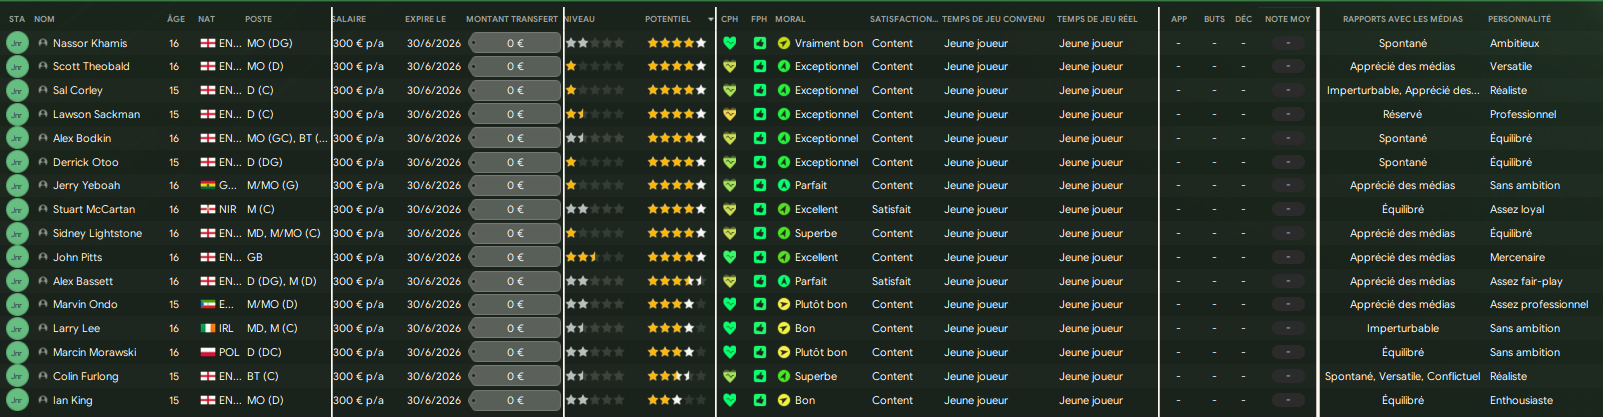Open Derrick Otoo's player profile link
The width and height of the screenshot is (1603, 417).
(85, 162)
